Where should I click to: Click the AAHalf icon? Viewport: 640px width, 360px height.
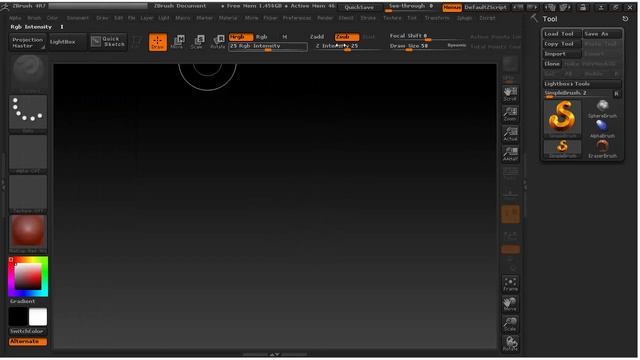(510, 154)
